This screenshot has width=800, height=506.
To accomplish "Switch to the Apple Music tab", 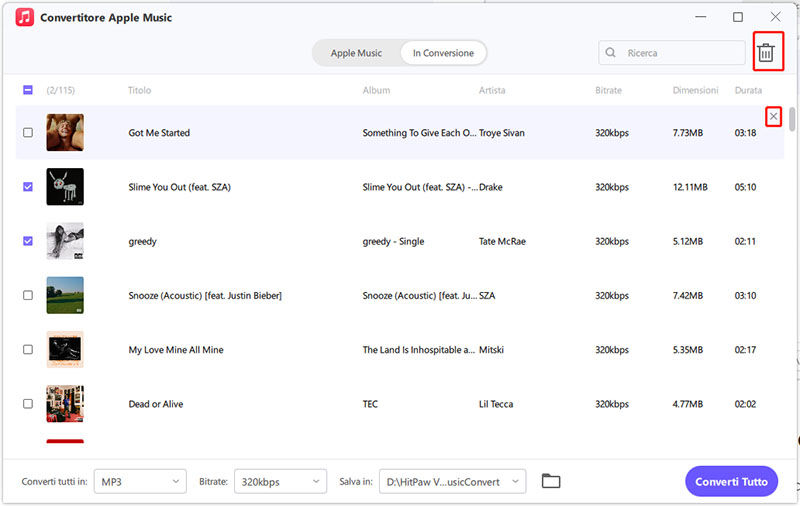I will click(356, 53).
